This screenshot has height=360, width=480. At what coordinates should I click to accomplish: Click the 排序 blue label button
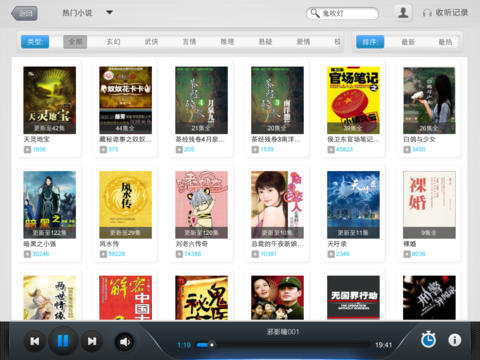click(370, 42)
